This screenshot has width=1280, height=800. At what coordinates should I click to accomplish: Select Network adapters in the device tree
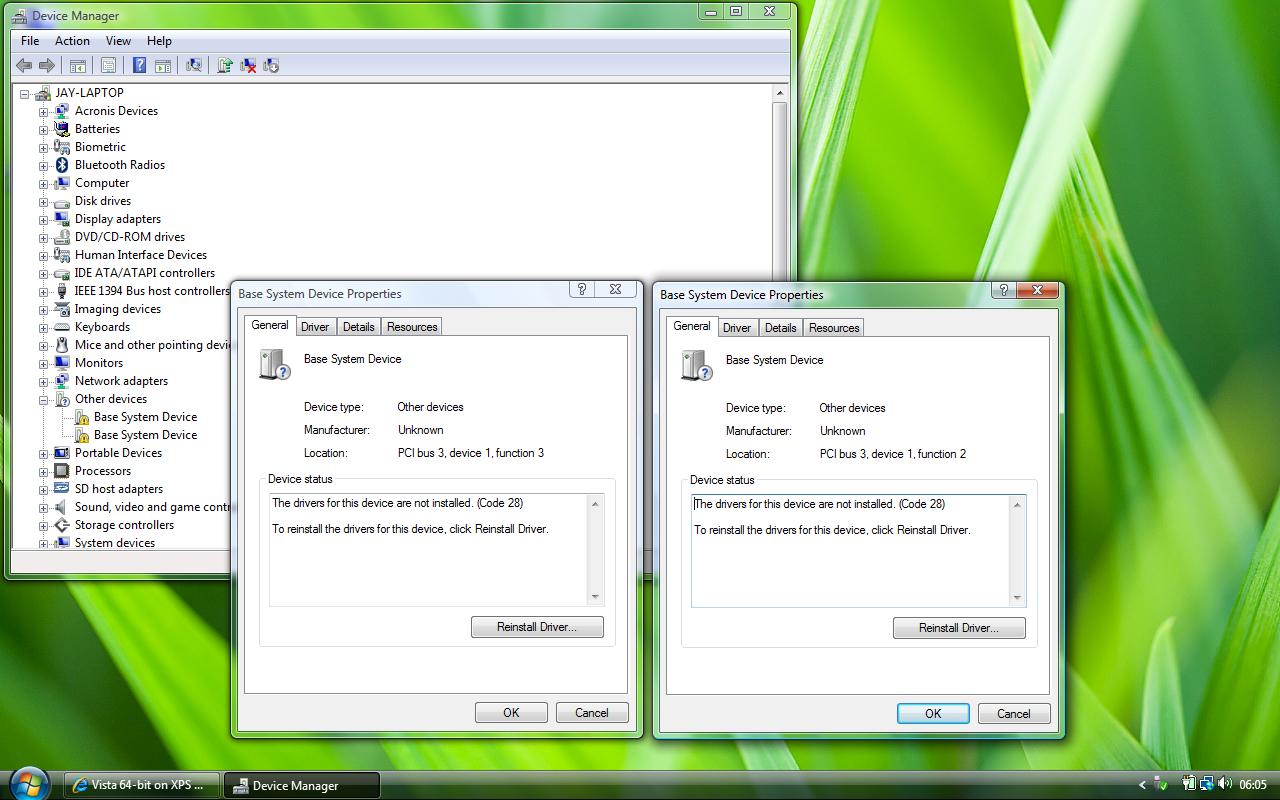pyautogui.click(x=121, y=381)
